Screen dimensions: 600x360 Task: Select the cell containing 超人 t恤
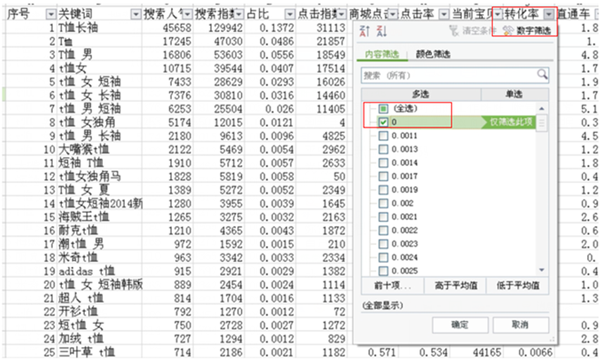99,298
